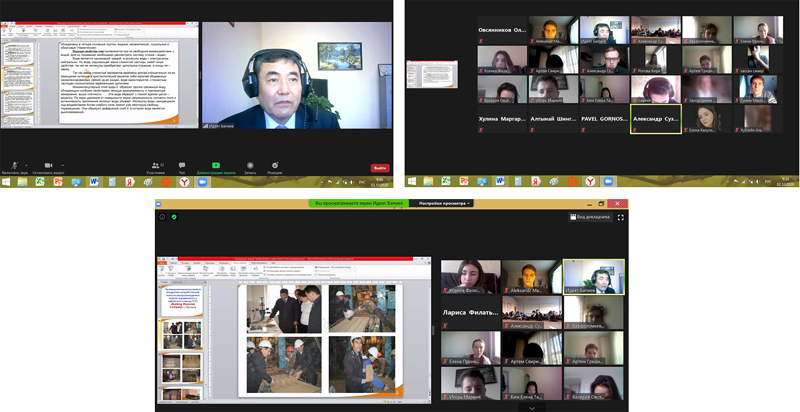This screenshot has height=412, width=800.
Task: Show more participants with down chevron
Action: point(532,408)
